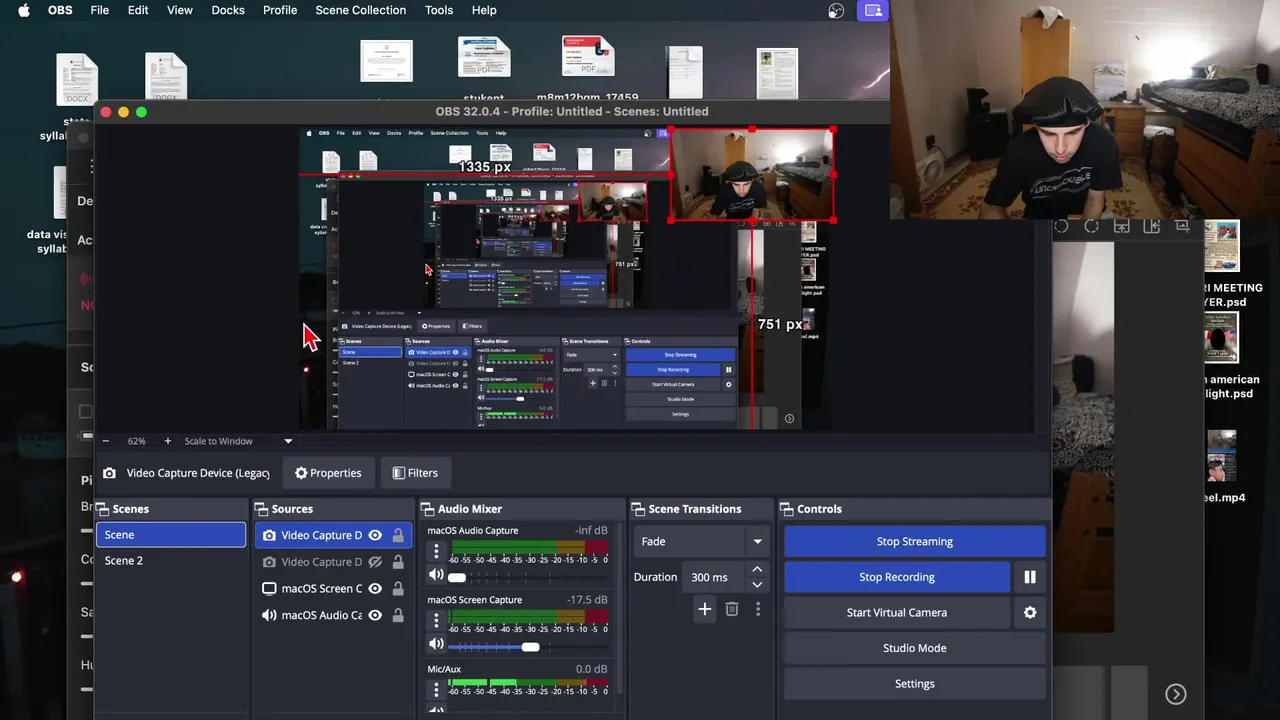The height and width of the screenshot is (720, 1280).
Task: Open the Scene Collection menu
Action: point(360,10)
